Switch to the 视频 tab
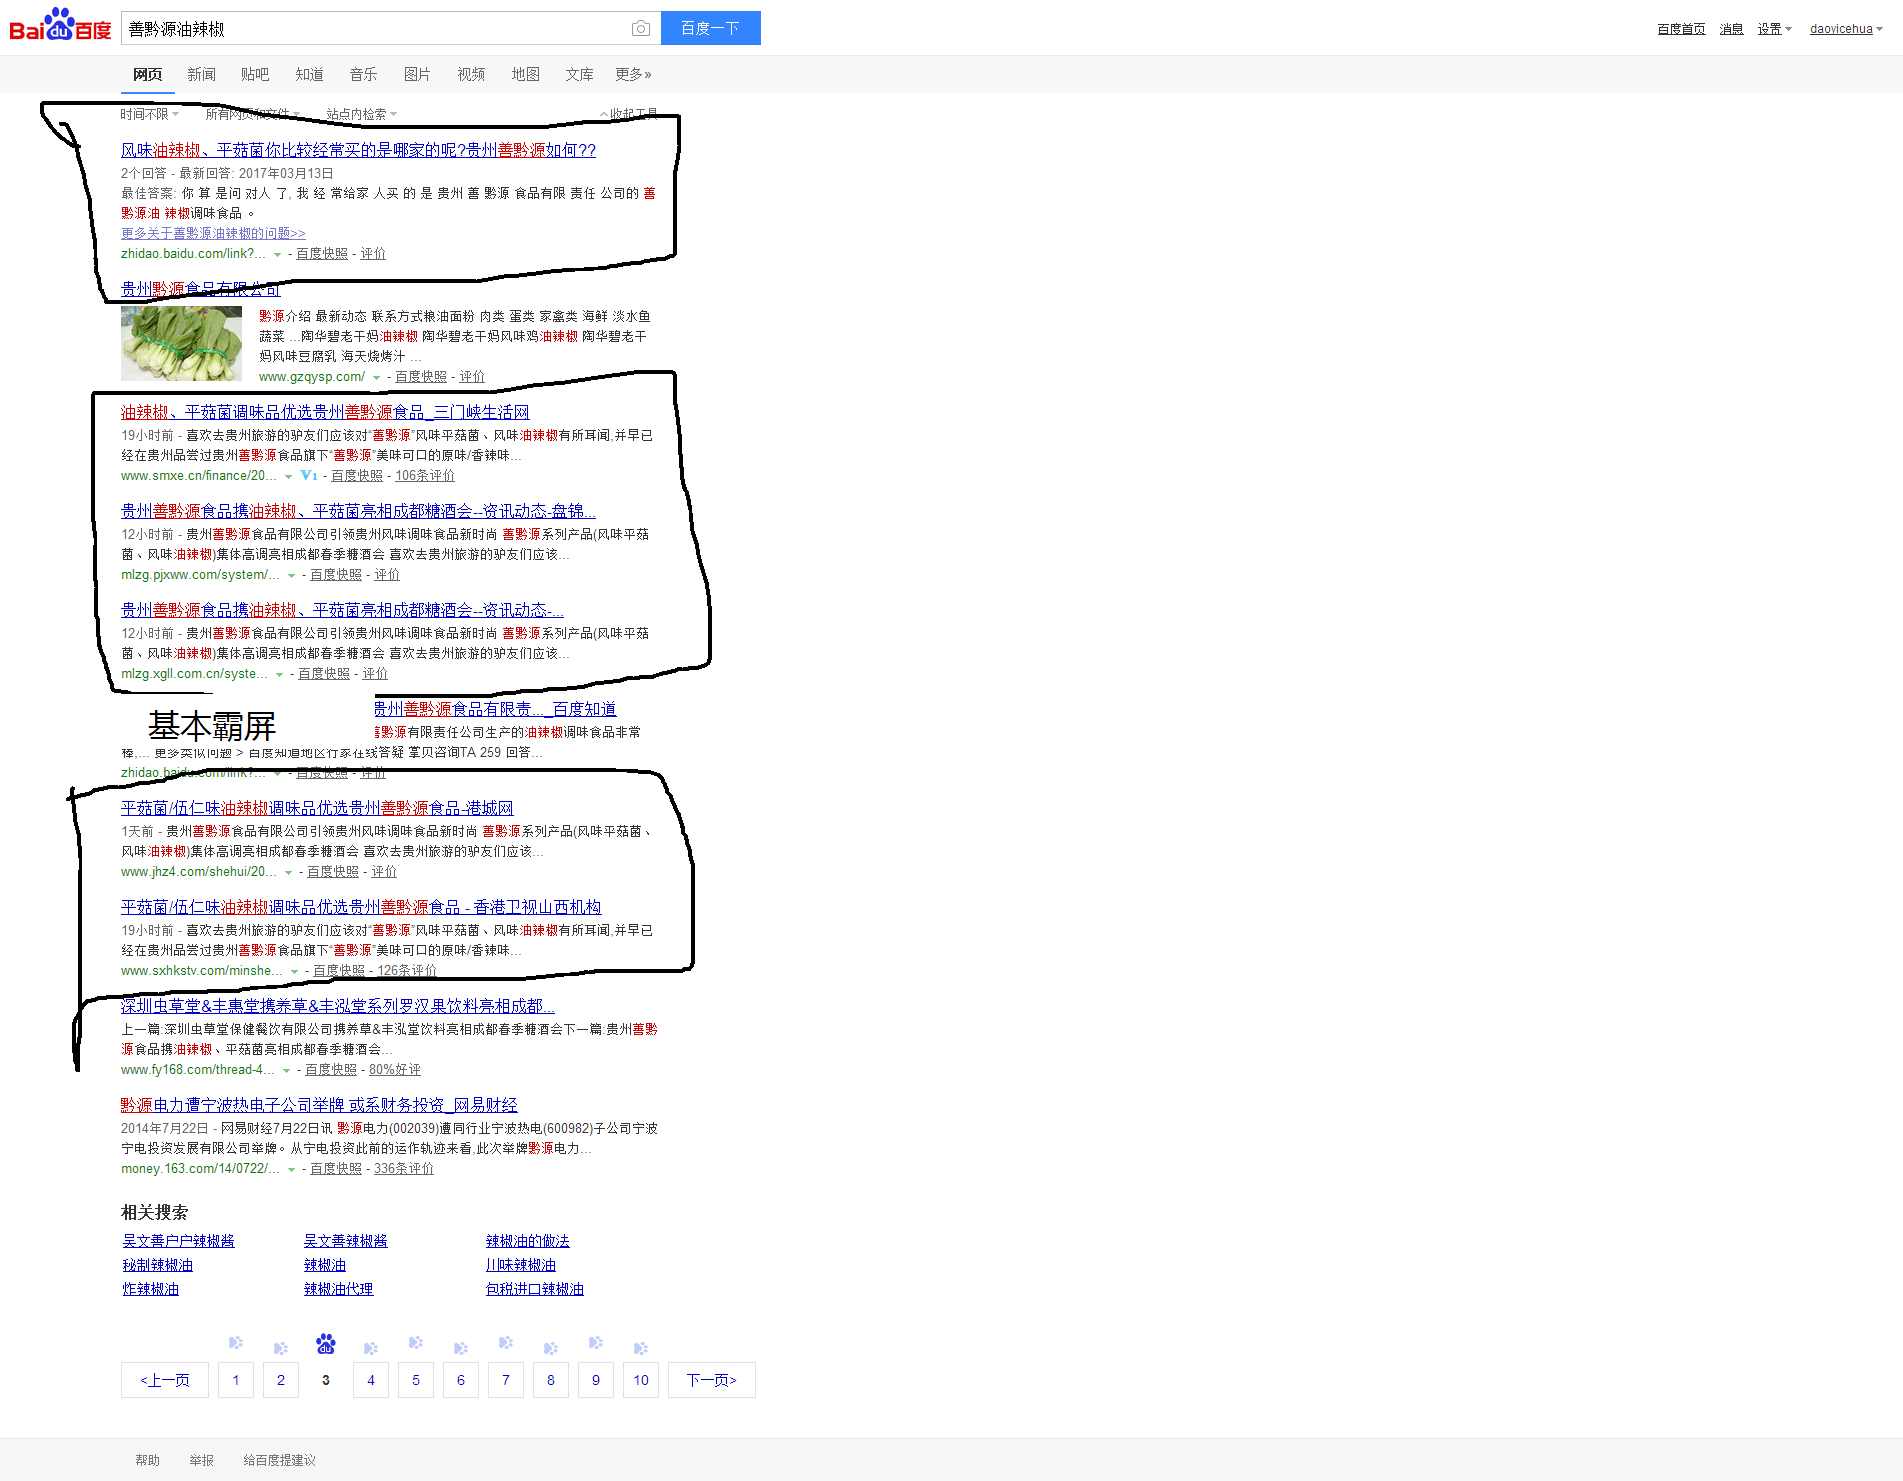Screen dimensions: 1903x1481 pyautogui.click(x=471, y=74)
